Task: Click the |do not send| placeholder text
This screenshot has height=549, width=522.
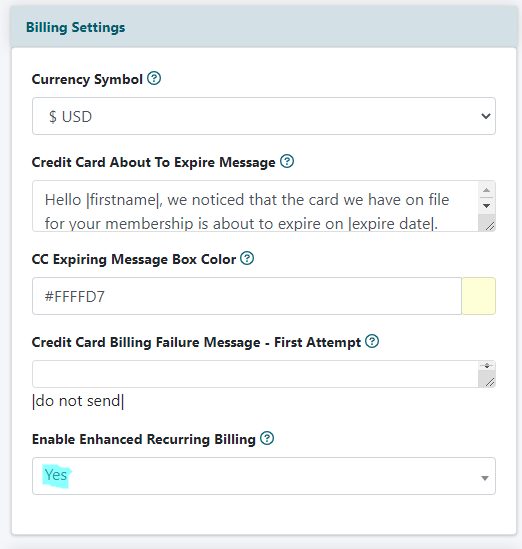Action: pyautogui.click(x=78, y=401)
